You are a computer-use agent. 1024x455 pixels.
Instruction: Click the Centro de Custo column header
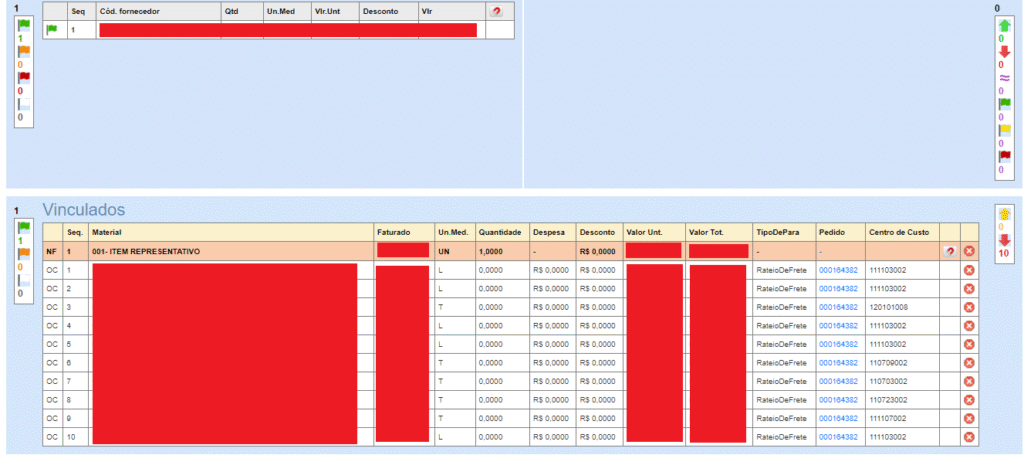(x=900, y=232)
